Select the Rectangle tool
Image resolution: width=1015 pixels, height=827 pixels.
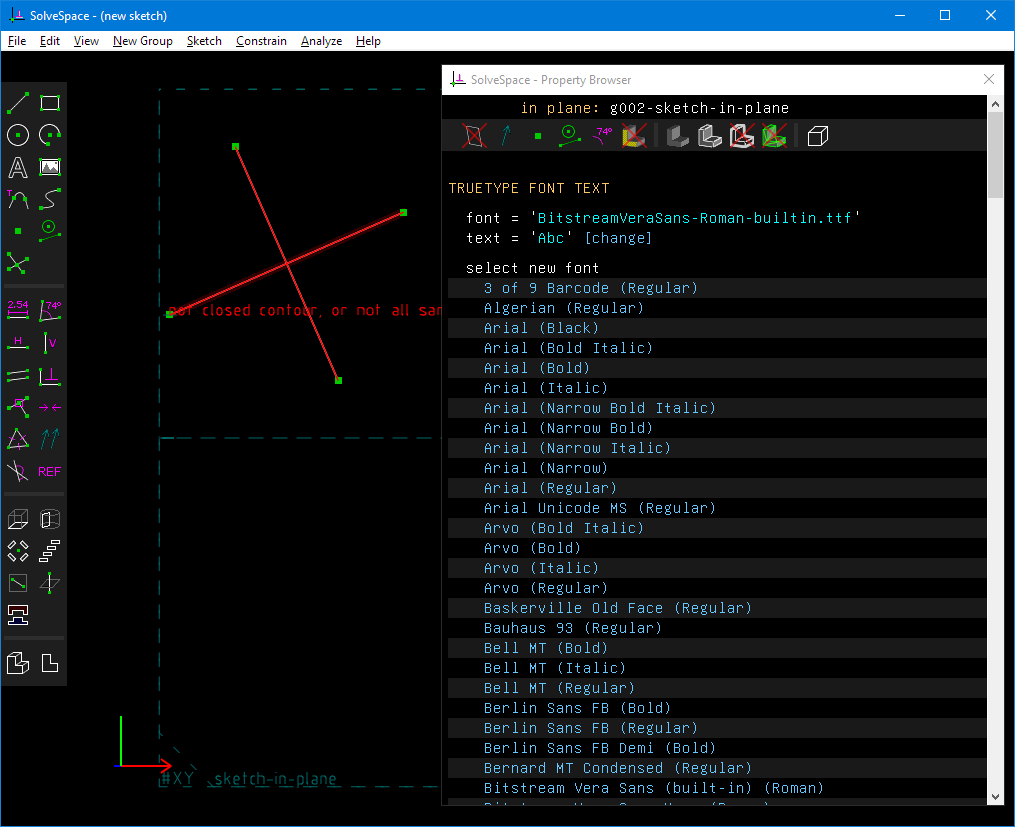pyautogui.click(x=49, y=103)
